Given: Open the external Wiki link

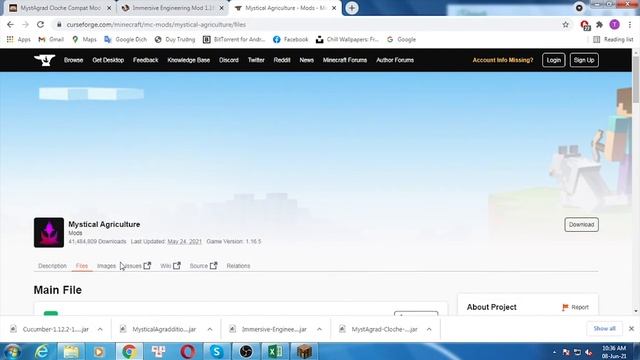Looking at the screenshot, I should click(x=170, y=266).
